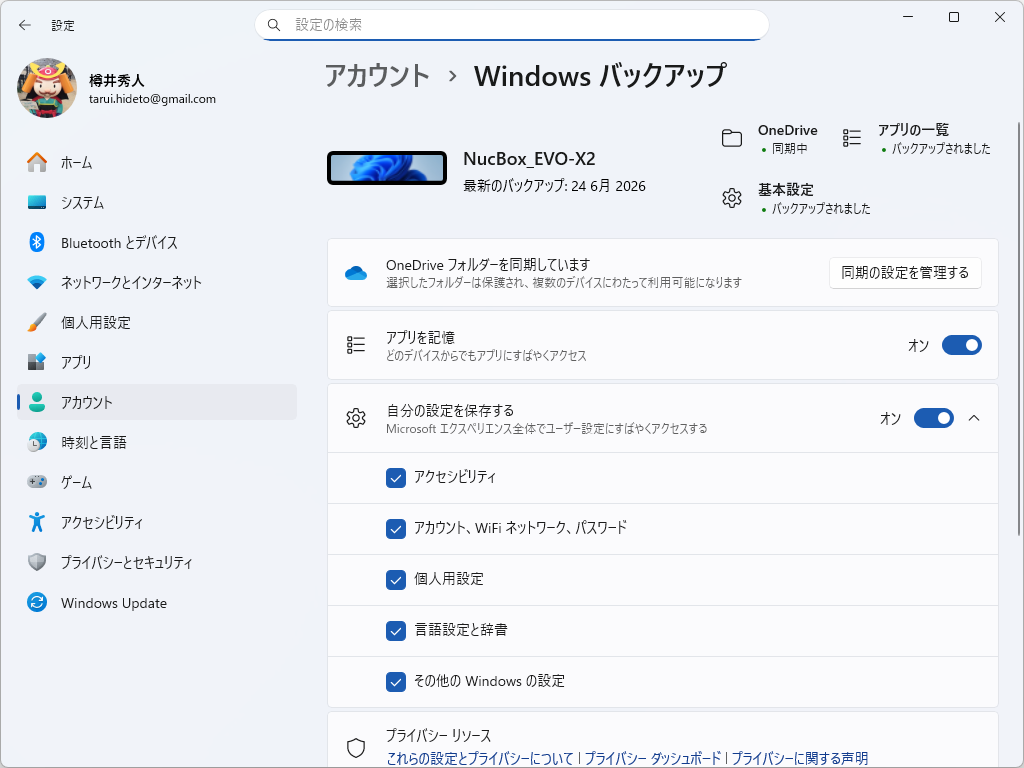Open 時刻と言語 settings
Screen dimensions: 1024x768
pyautogui.click(x=157, y=442)
